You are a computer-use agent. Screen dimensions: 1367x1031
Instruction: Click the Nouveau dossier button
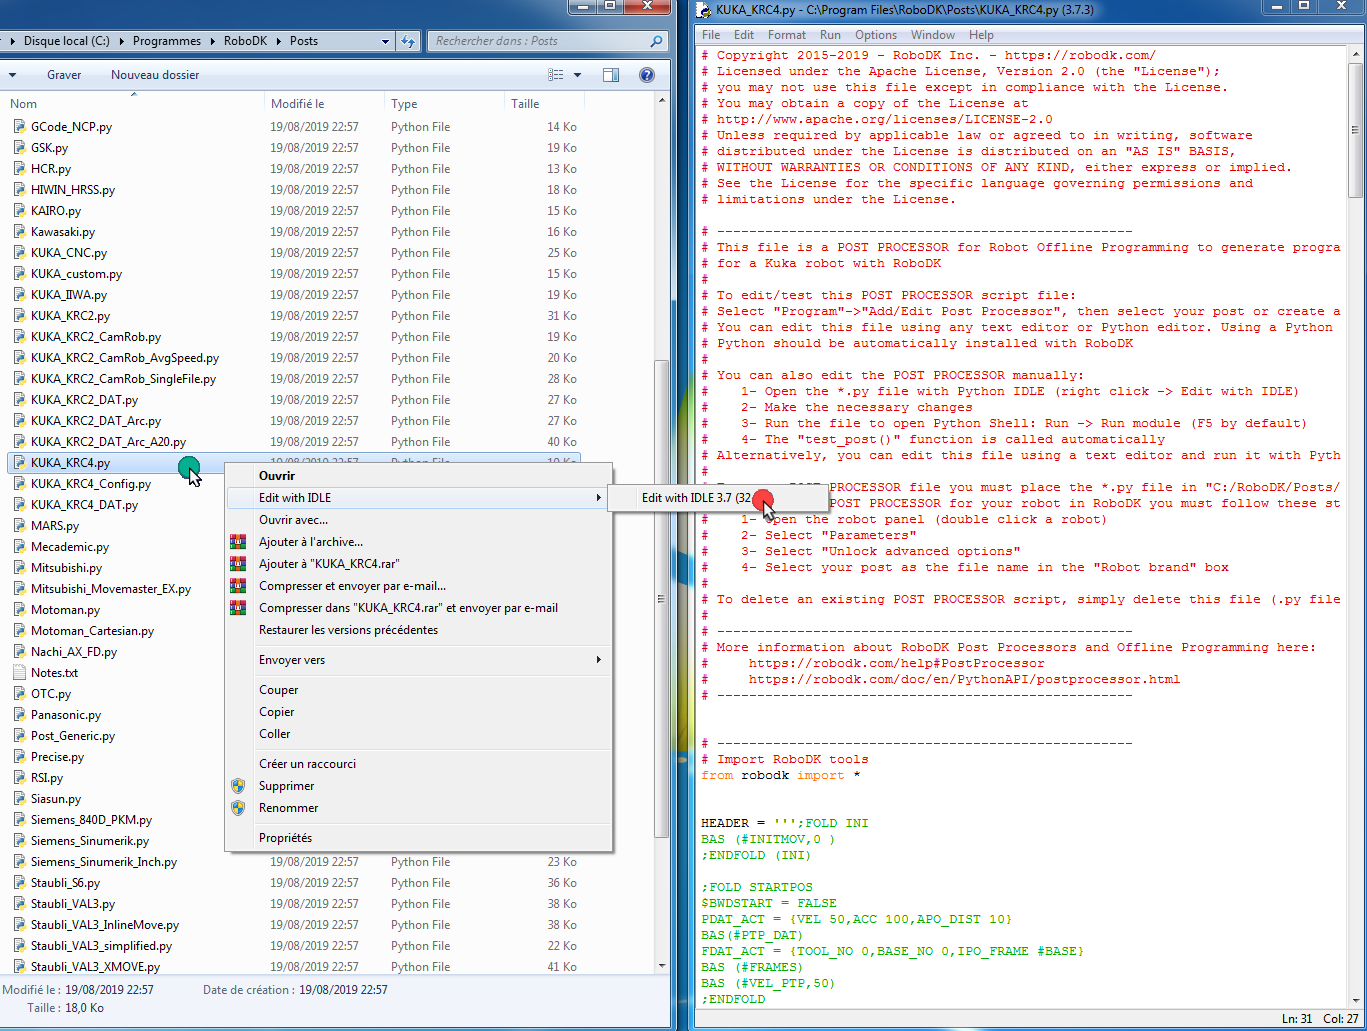pos(155,75)
